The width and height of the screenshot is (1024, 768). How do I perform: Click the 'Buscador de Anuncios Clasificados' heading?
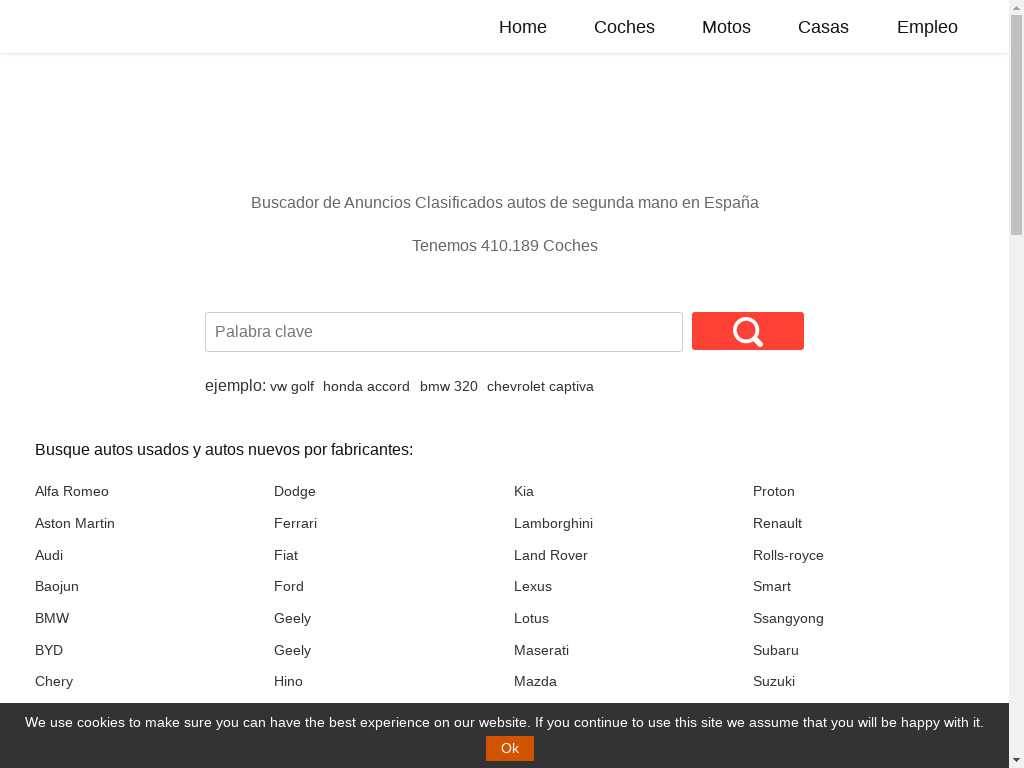click(x=504, y=202)
